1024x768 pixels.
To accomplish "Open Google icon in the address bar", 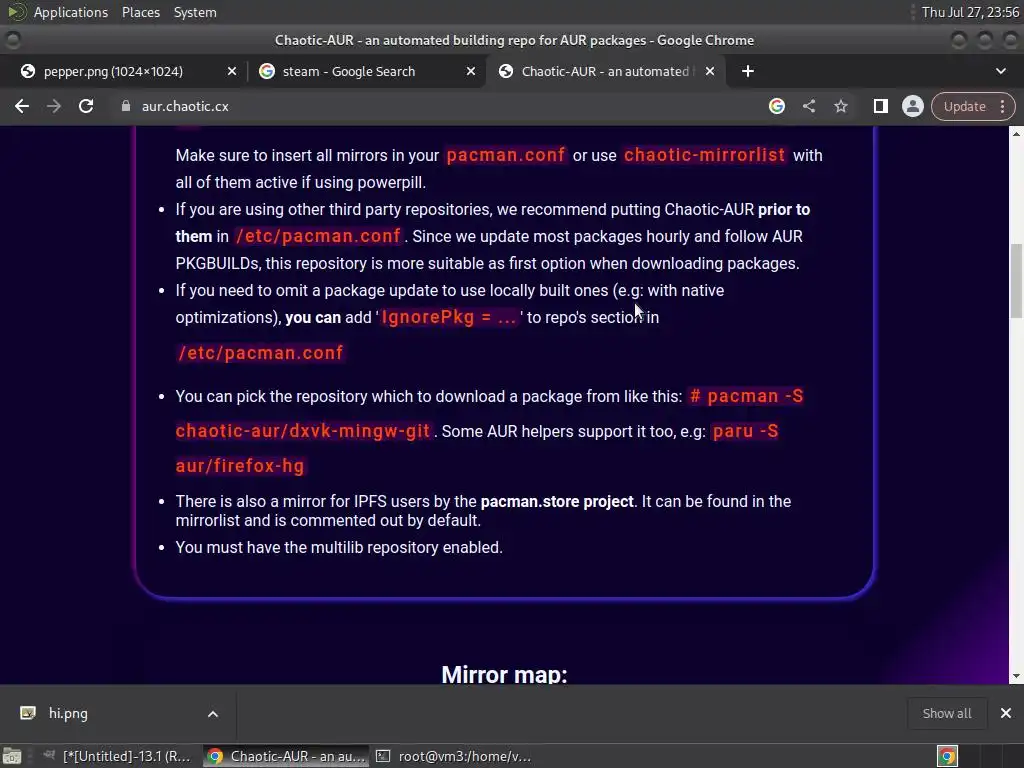I will pos(776,106).
